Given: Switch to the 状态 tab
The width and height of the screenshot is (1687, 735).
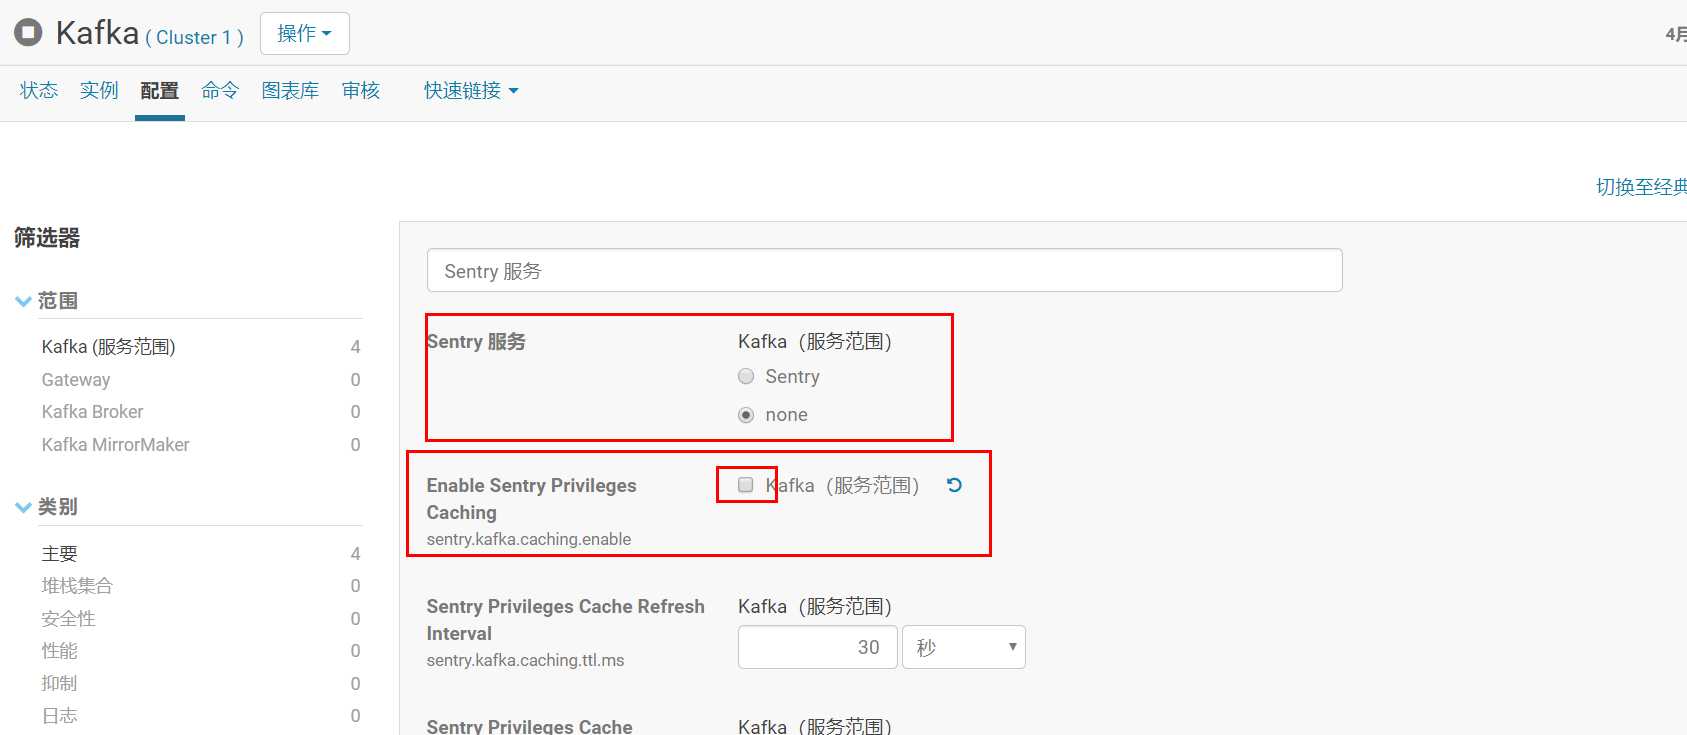Looking at the screenshot, I should pyautogui.click(x=39, y=91).
